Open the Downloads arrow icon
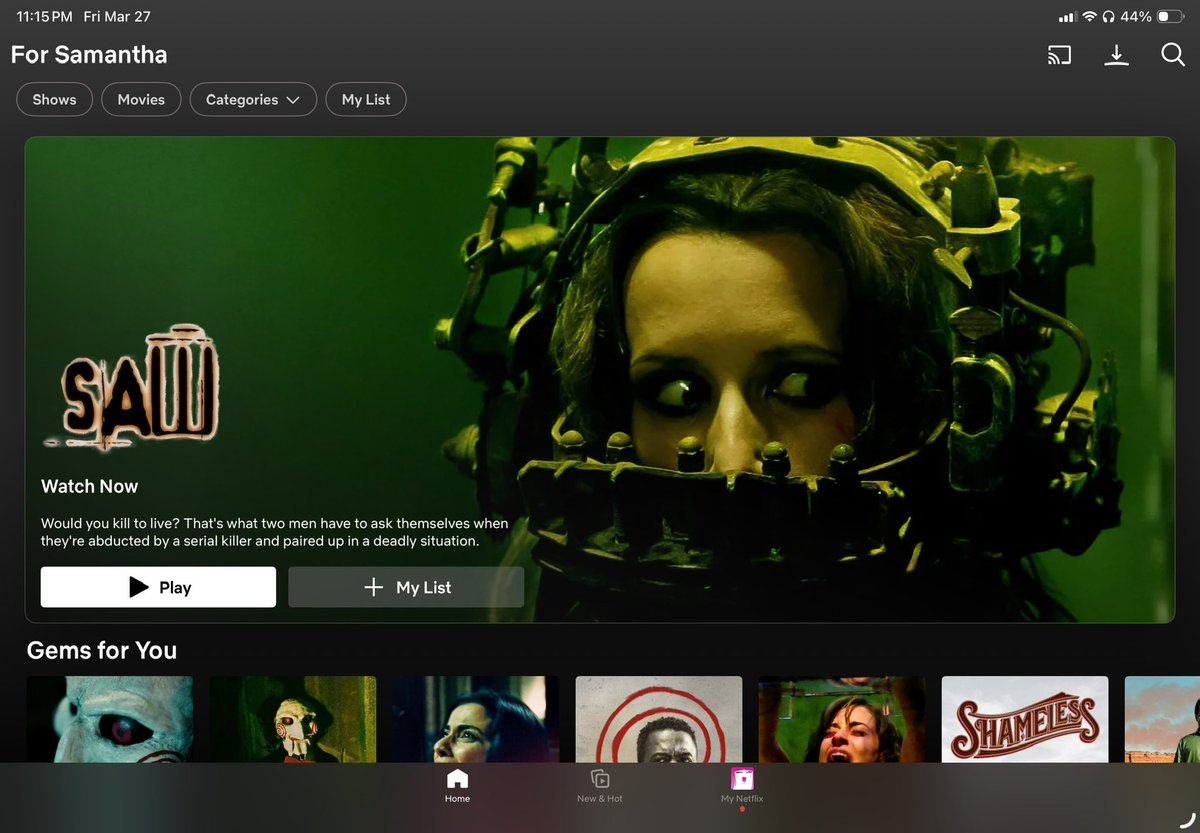The width and height of the screenshot is (1200, 833). pyautogui.click(x=1116, y=55)
